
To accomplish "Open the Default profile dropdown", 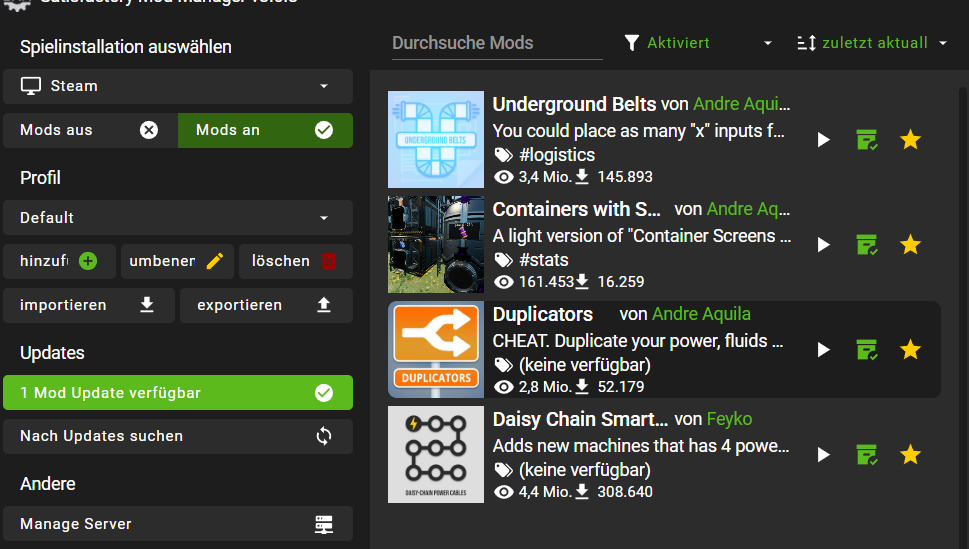I will click(178, 218).
